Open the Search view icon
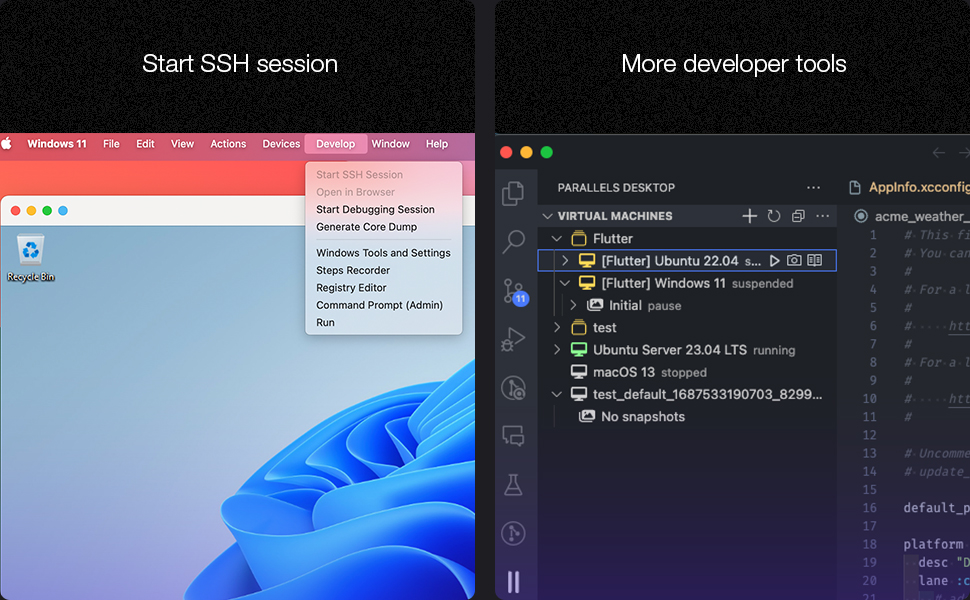970x600 pixels. [x=513, y=241]
